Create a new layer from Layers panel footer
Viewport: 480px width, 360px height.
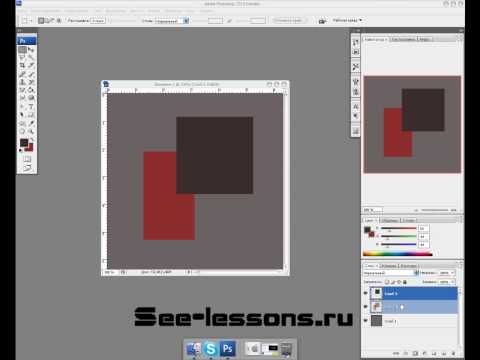[444, 353]
